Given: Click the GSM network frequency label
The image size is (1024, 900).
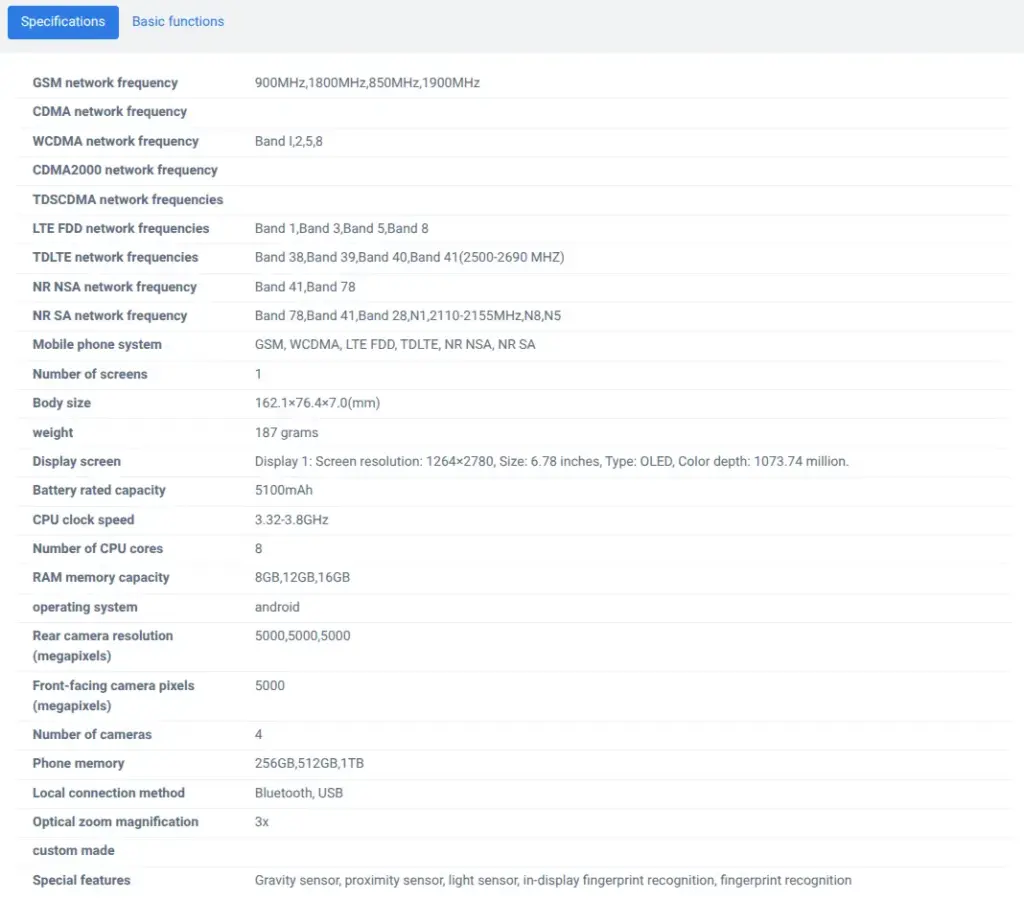Looking at the screenshot, I should coord(105,83).
